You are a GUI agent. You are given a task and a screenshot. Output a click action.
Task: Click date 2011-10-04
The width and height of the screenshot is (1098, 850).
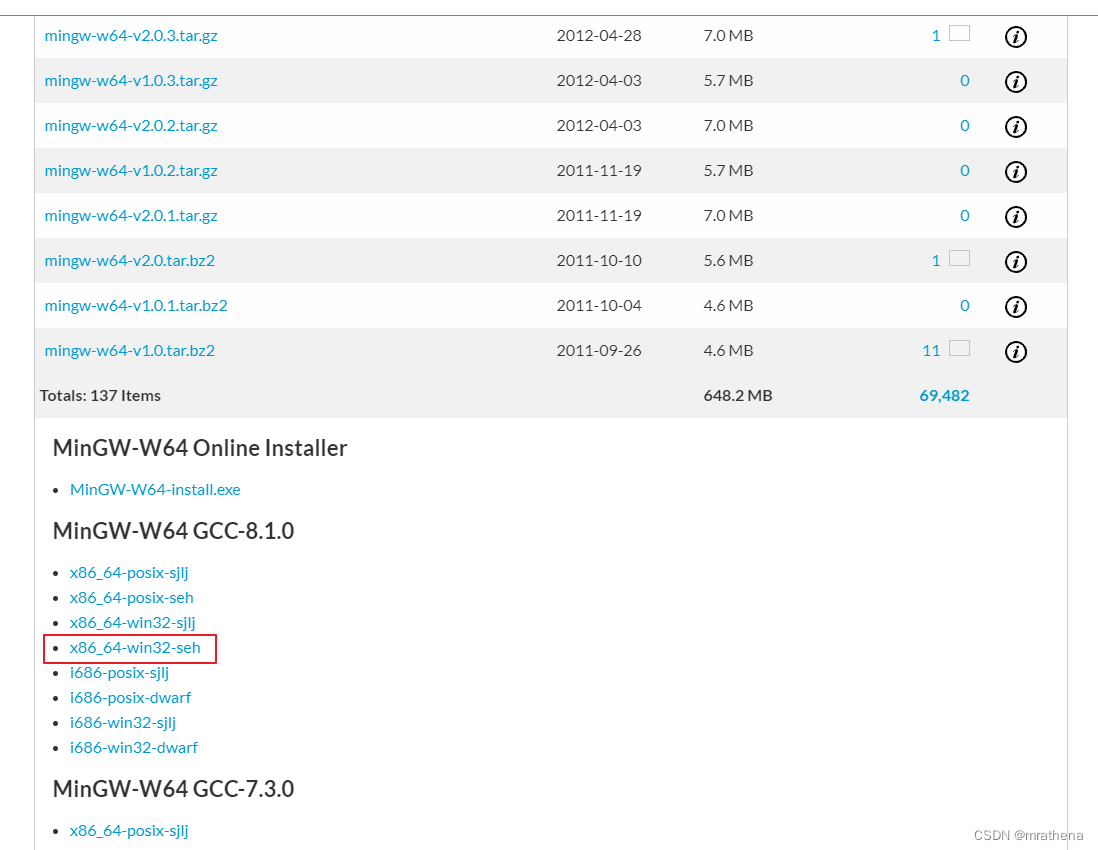click(x=599, y=305)
